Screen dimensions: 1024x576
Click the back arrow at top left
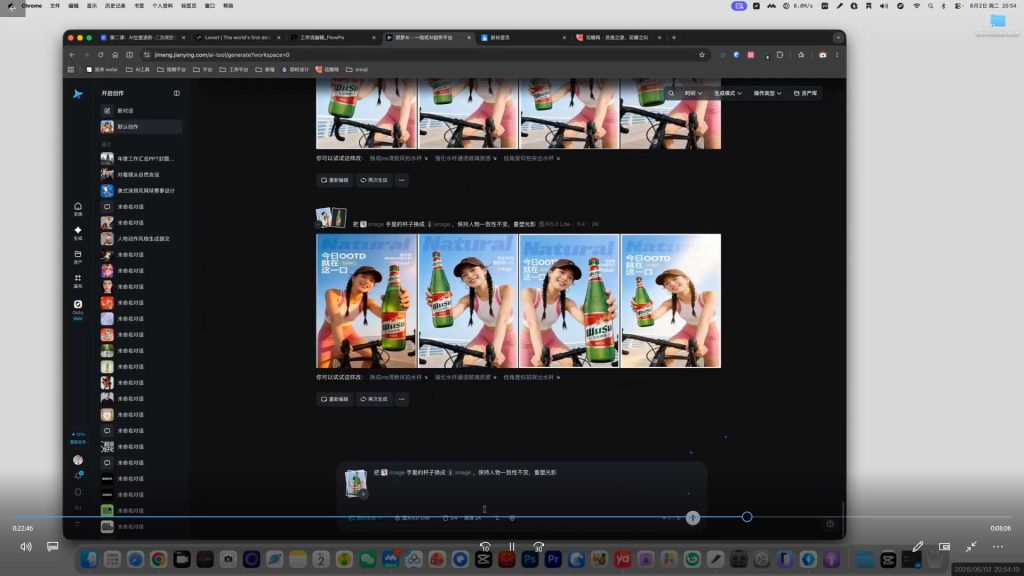coord(12,8)
